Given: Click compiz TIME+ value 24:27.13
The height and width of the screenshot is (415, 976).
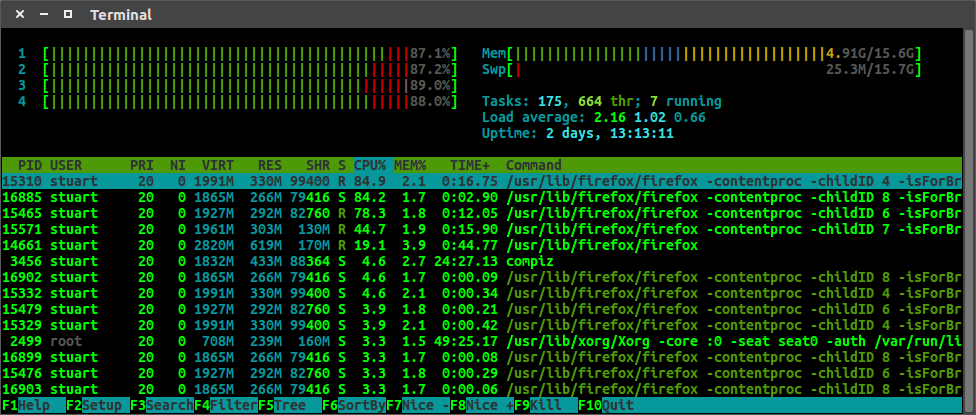Looking at the screenshot, I should (466, 261).
